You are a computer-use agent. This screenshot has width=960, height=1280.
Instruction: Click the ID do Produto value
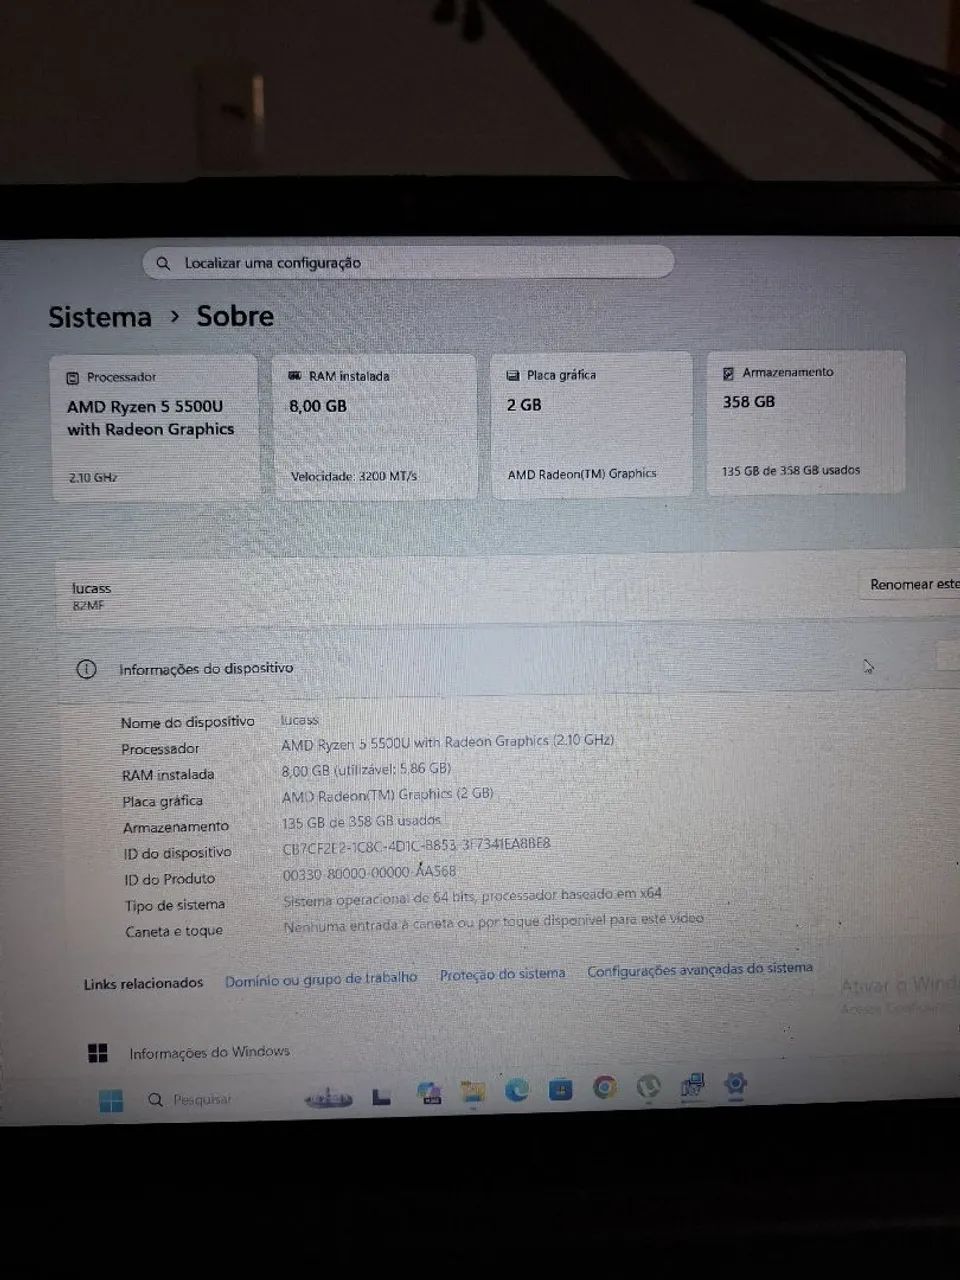tap(369, 872)
